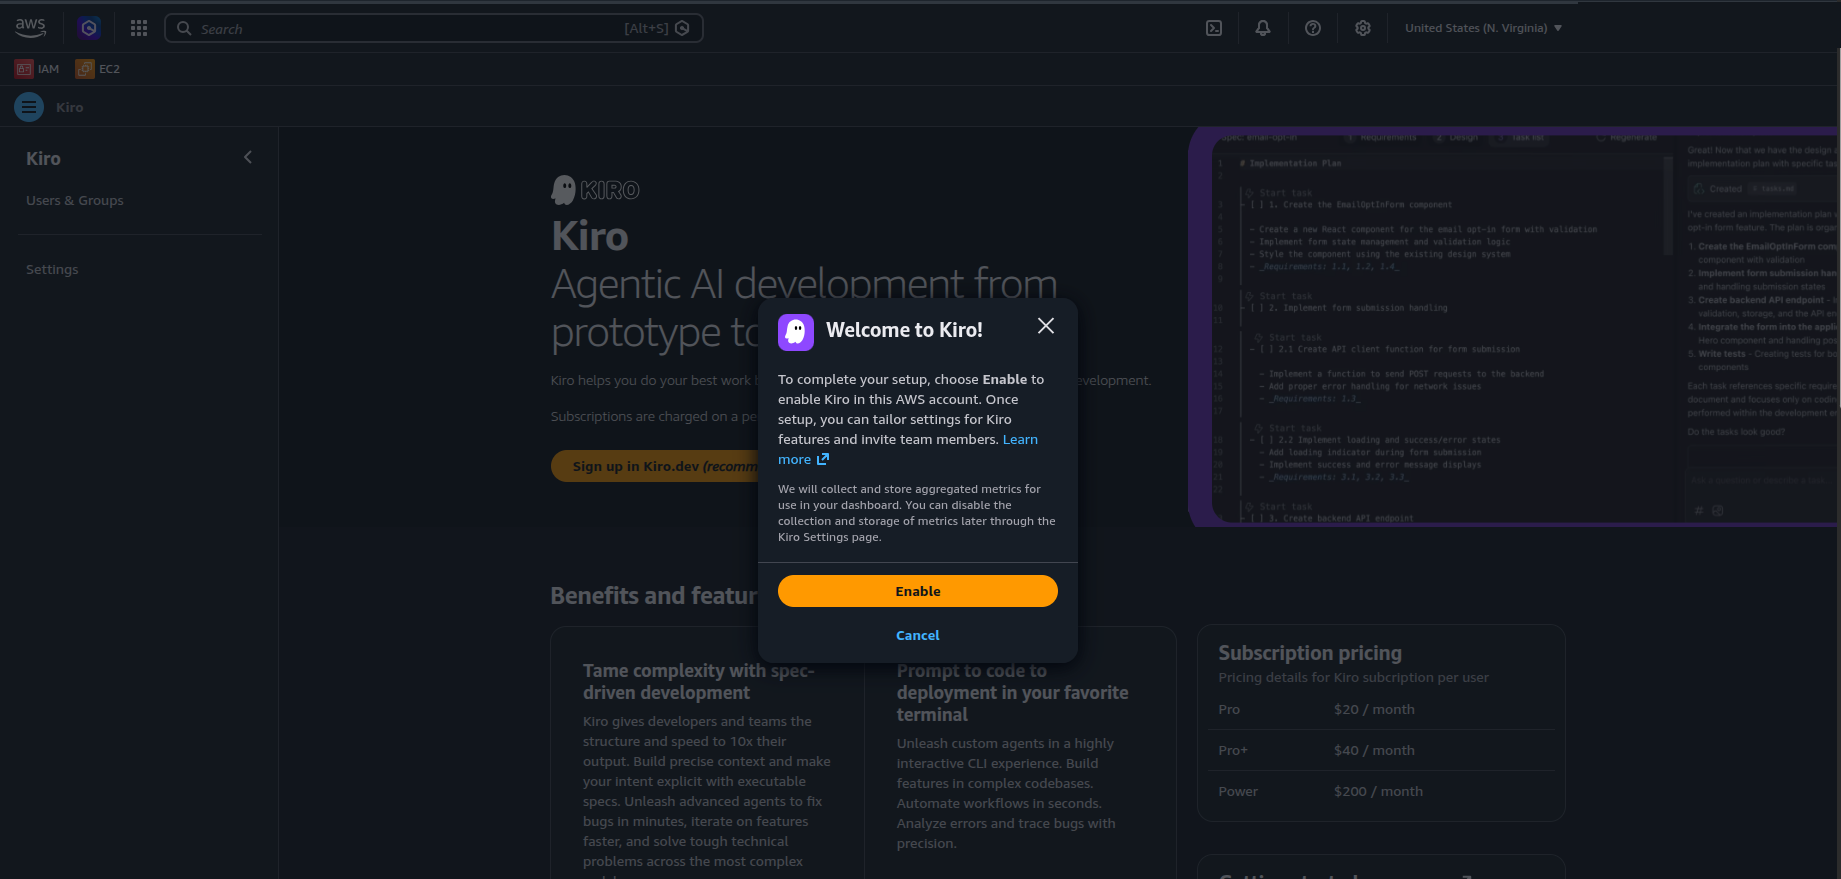
Task: Click the Kiro breadcrumb label
Action: pos(70,107)
